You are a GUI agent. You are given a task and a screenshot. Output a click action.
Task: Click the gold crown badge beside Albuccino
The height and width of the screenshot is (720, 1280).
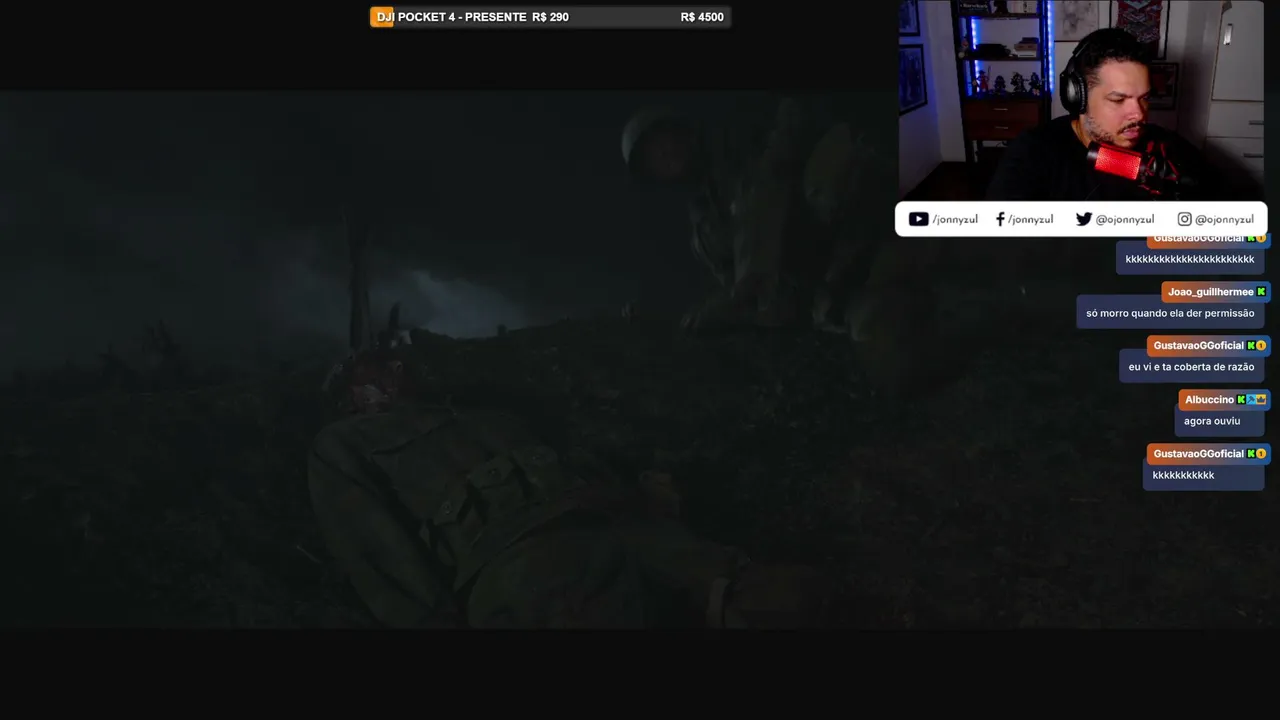[1261, 400]
